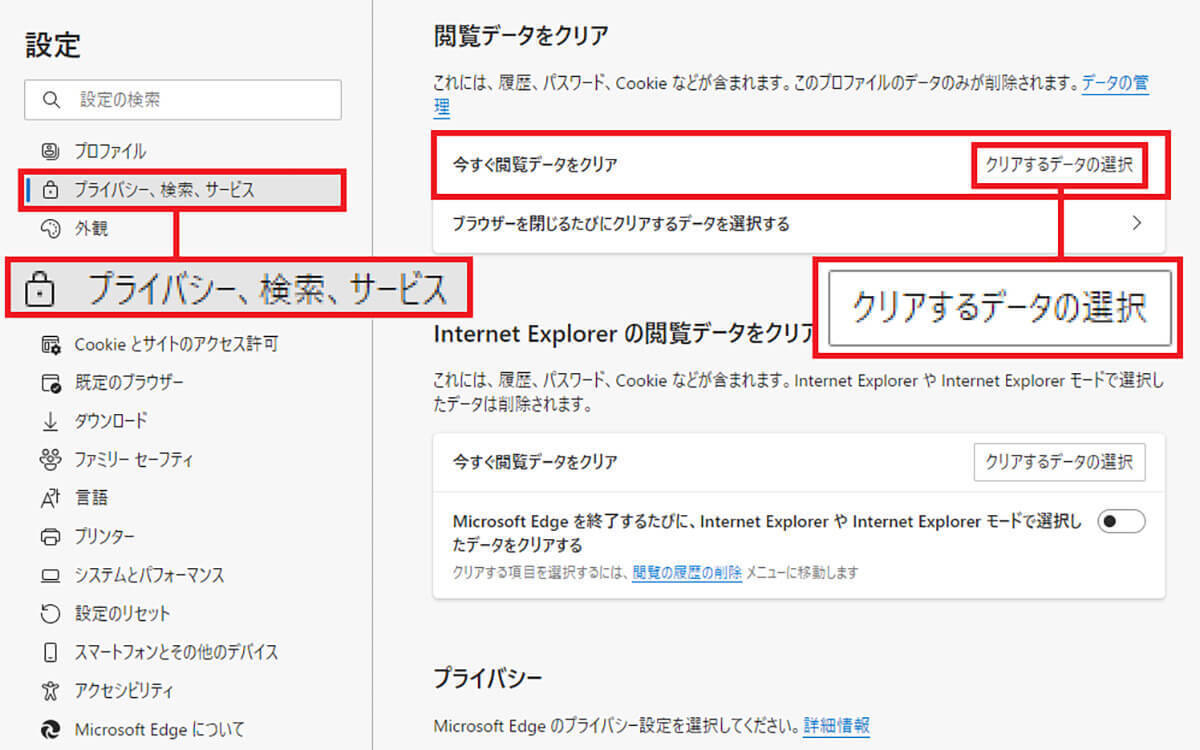Open the Privacy detailed information link
The width and height of the screenshot is (1200, 750).
pyautogui.click(x=836, y=725)
